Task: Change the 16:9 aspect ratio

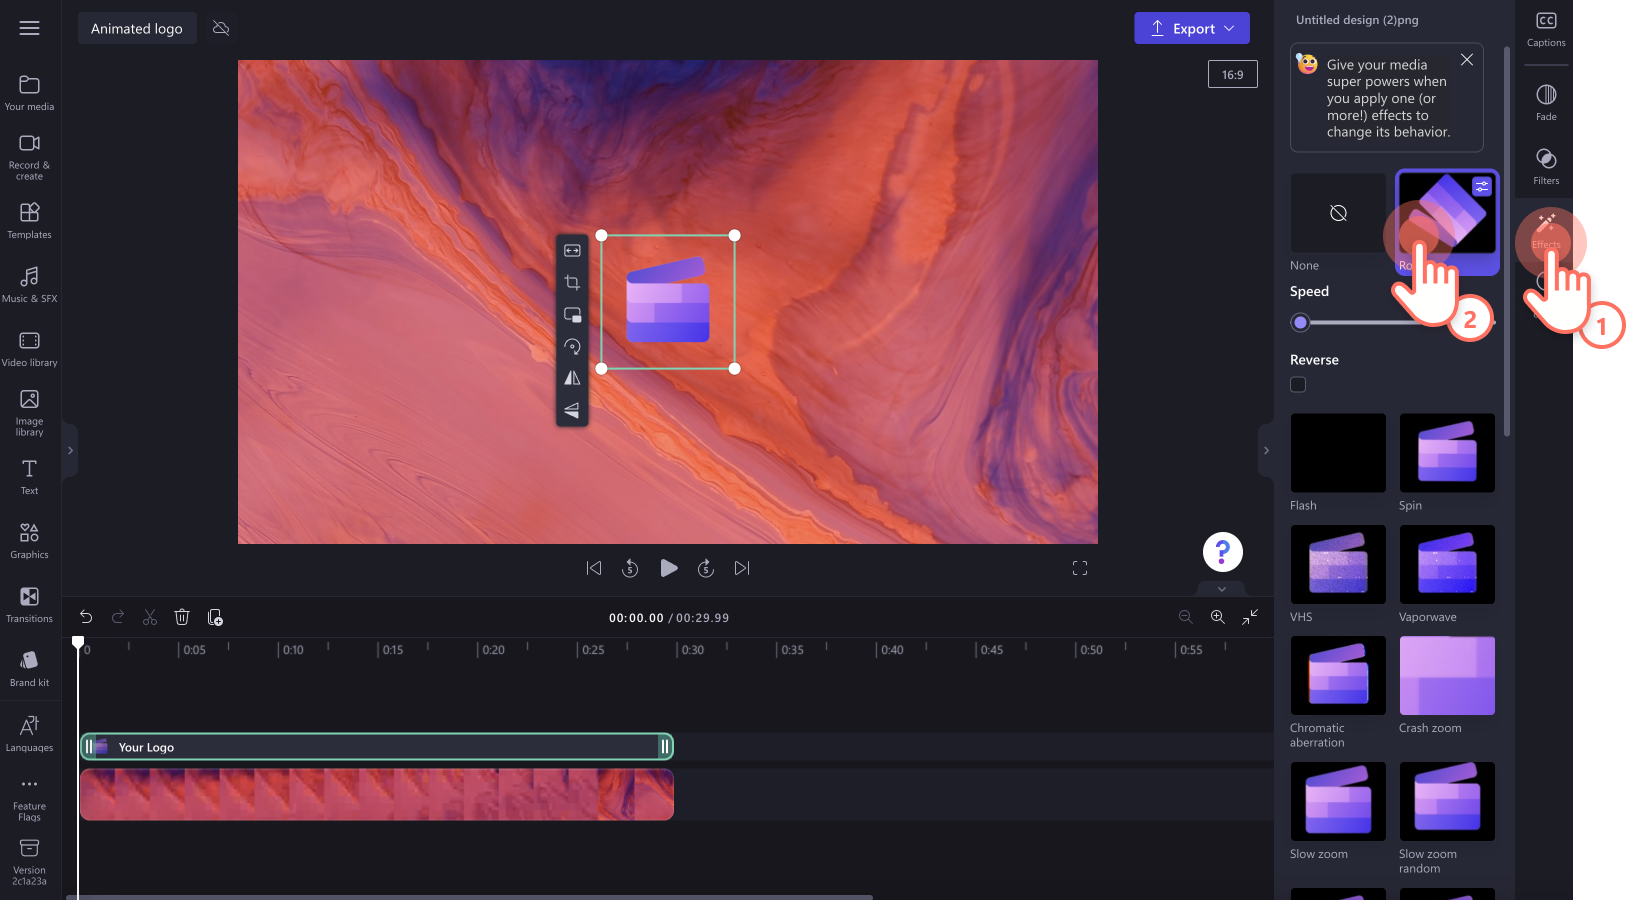Action: coord(1233,74)
